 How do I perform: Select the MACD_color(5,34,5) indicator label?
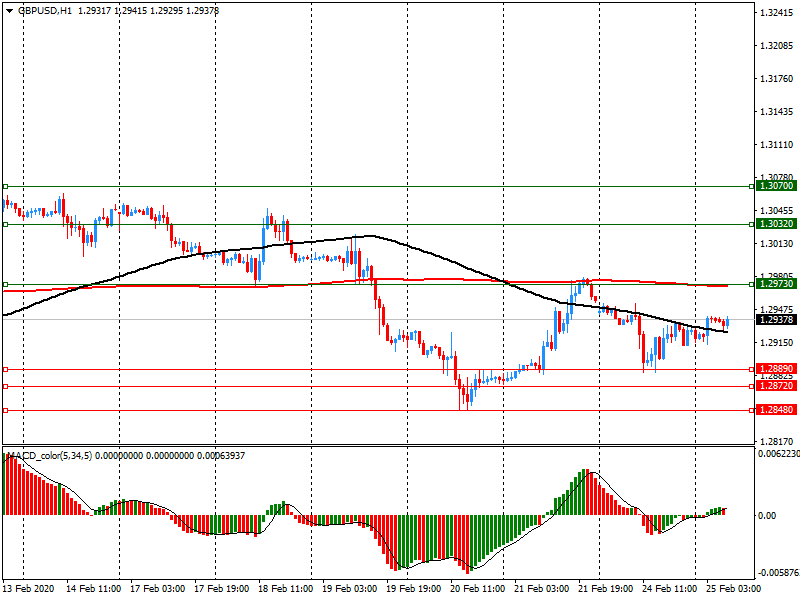click(49, 456)
